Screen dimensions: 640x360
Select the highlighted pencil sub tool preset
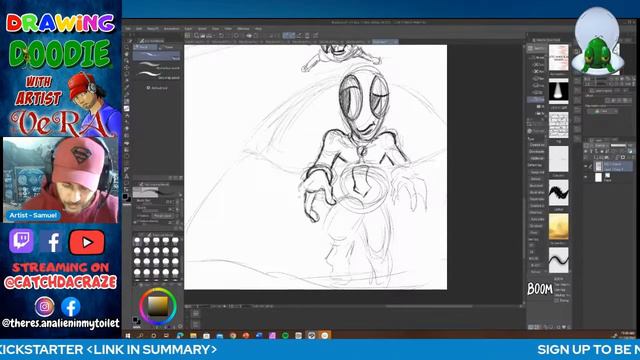click(157, 55)
